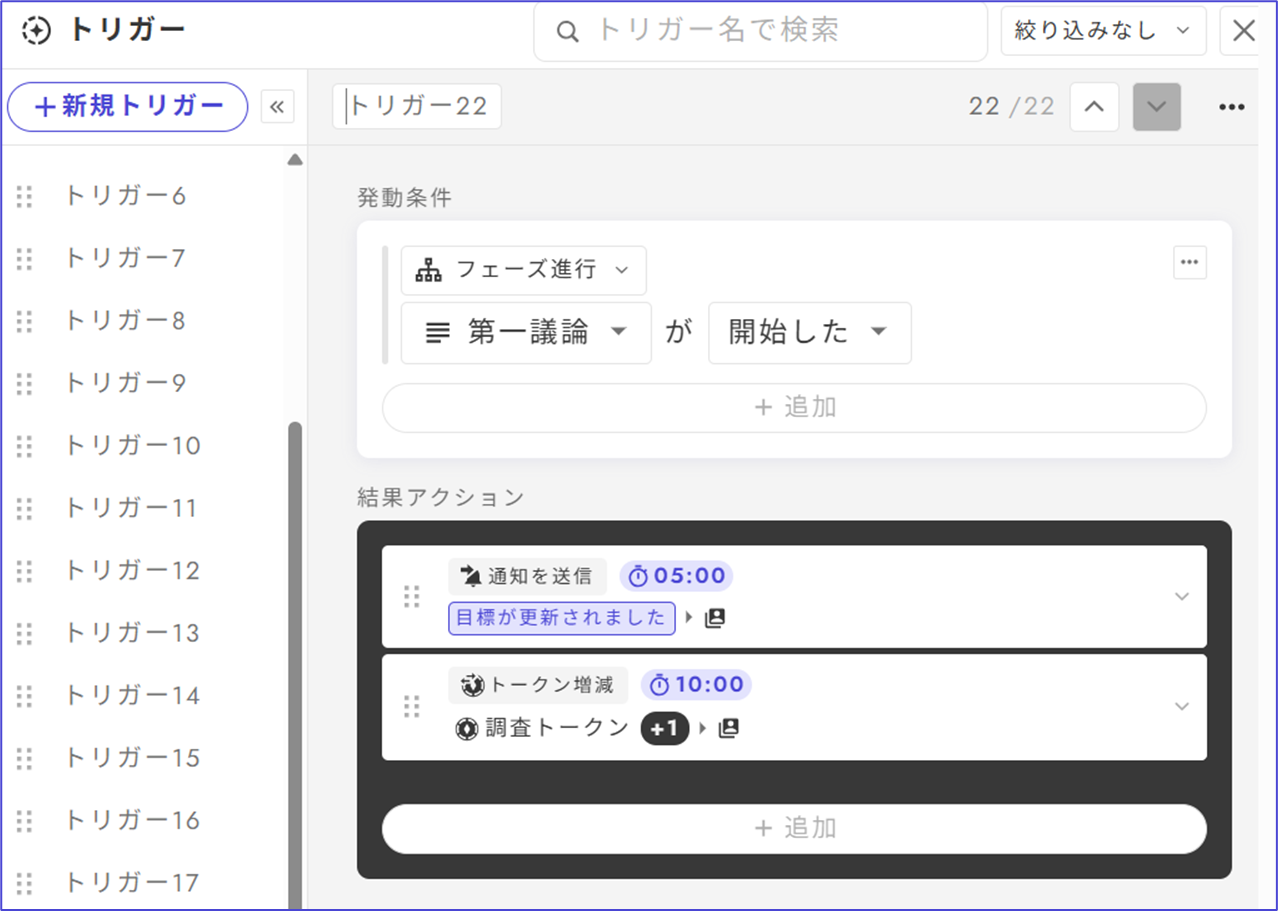Image resolution: width=1278 pixels, height=911 pixels.
Task: Go to previous trigger with up arrow
Action: [x=1094, y=107]
